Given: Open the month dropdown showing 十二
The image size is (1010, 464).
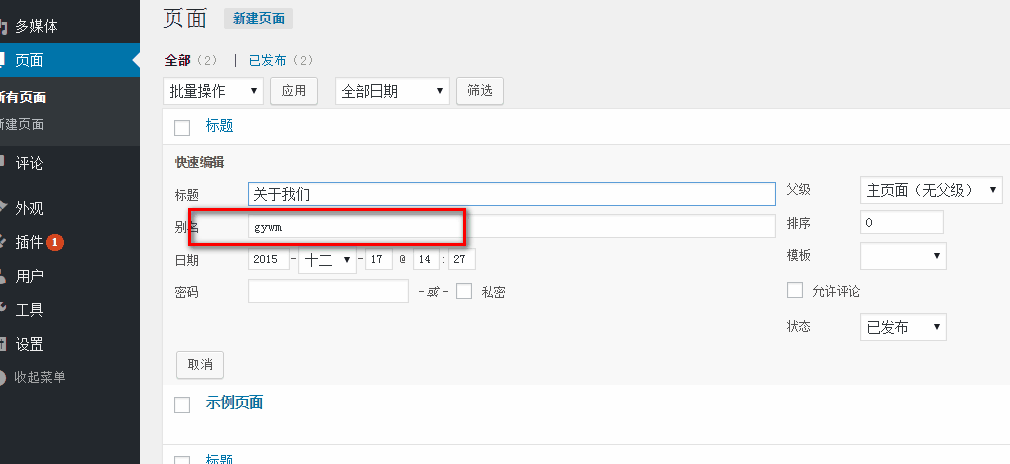Looking at the screenshot, I should tap(327, 260).
